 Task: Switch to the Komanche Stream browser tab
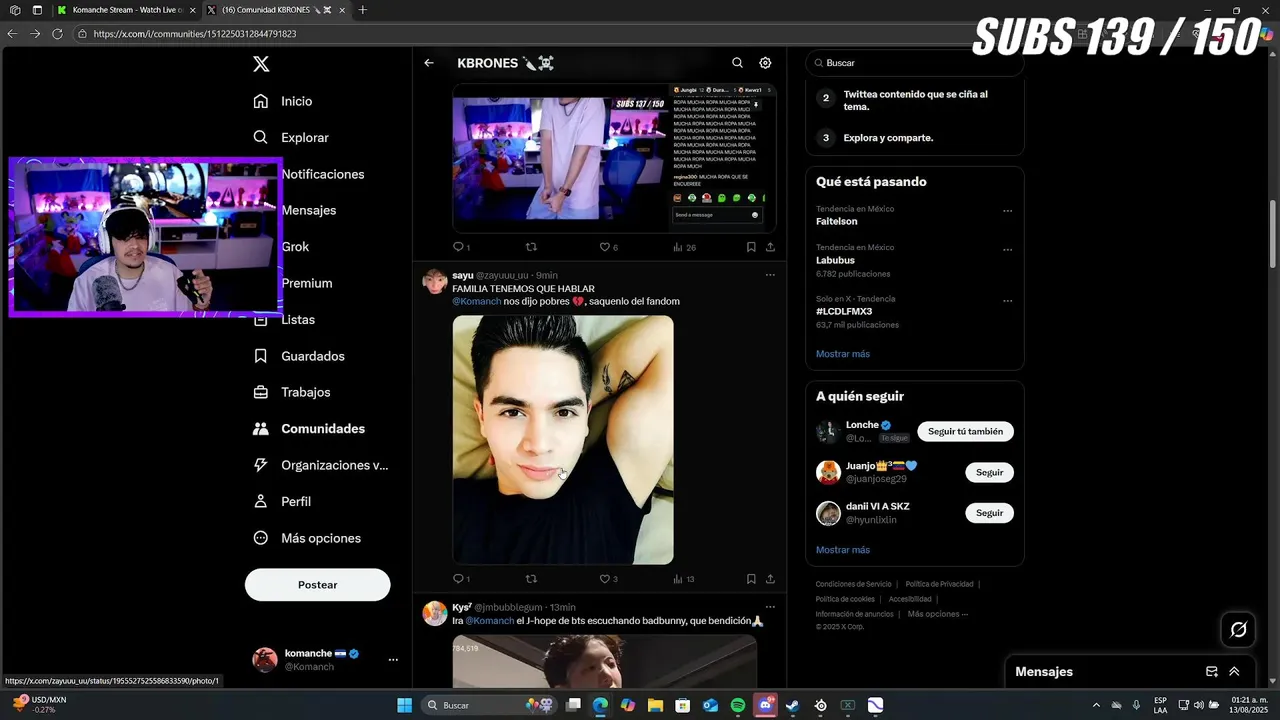pyautogui.click(x=126, y=10)
